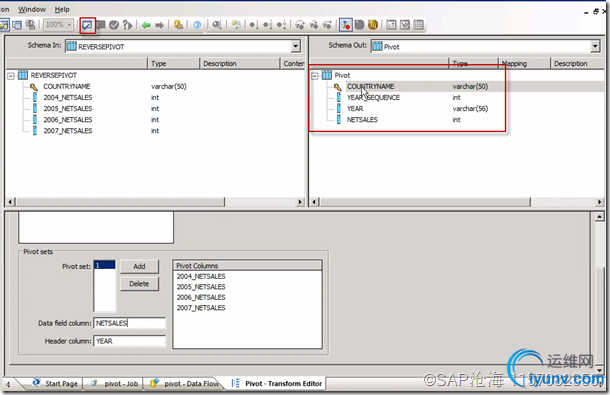Screen dimensions: 610x395
Task: Click the second dot-with-dashed-line toolbar icon
Action: [268, 25]
